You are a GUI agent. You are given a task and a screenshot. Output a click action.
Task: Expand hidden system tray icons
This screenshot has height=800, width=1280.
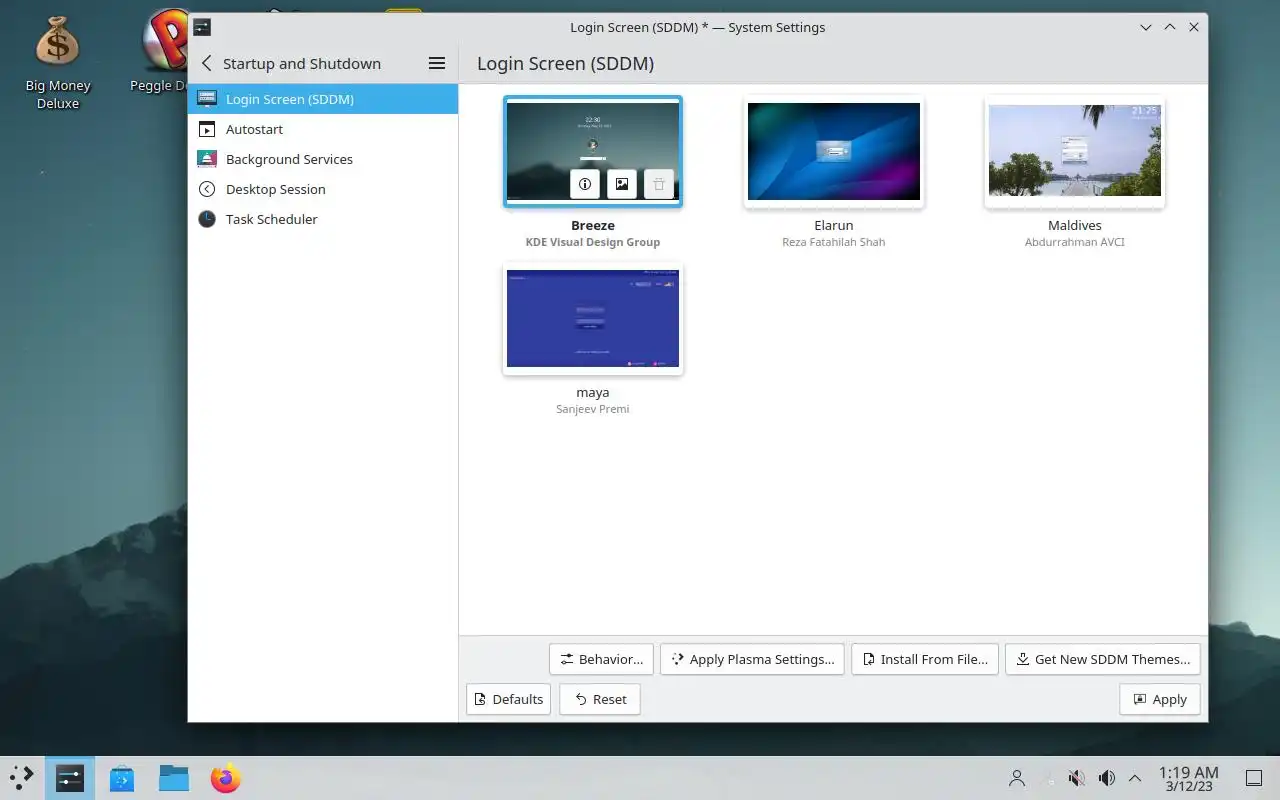pos(1135,778)
